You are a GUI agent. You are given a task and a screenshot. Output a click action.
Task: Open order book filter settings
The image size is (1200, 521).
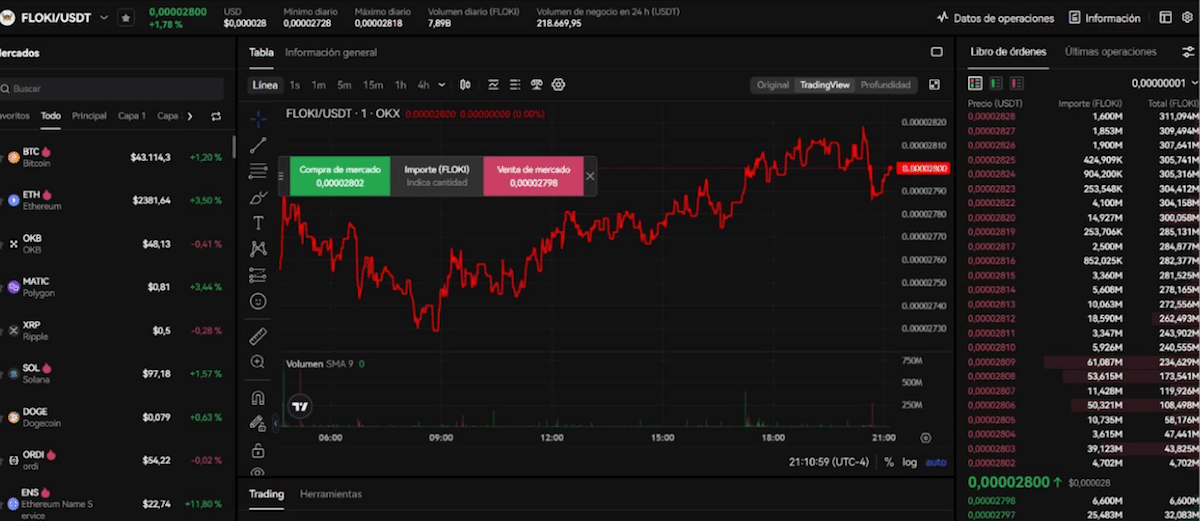[1188, 52]
